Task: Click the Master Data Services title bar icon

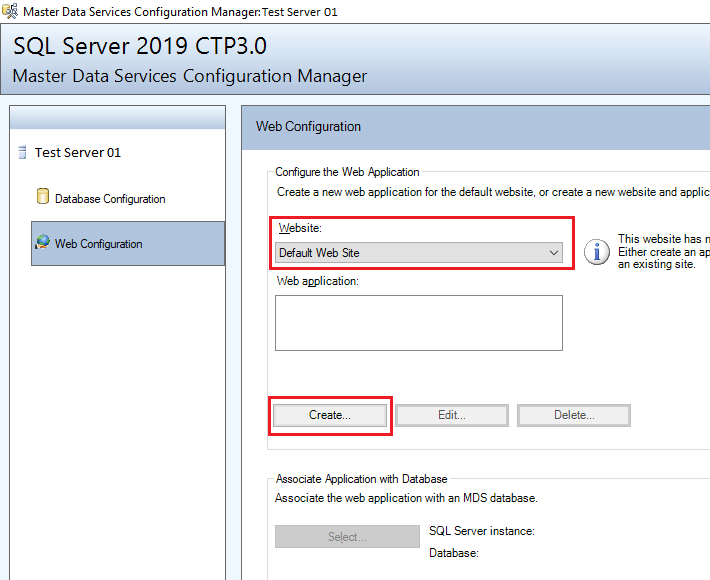Action: pyautogui.click(x=10, y=11)
